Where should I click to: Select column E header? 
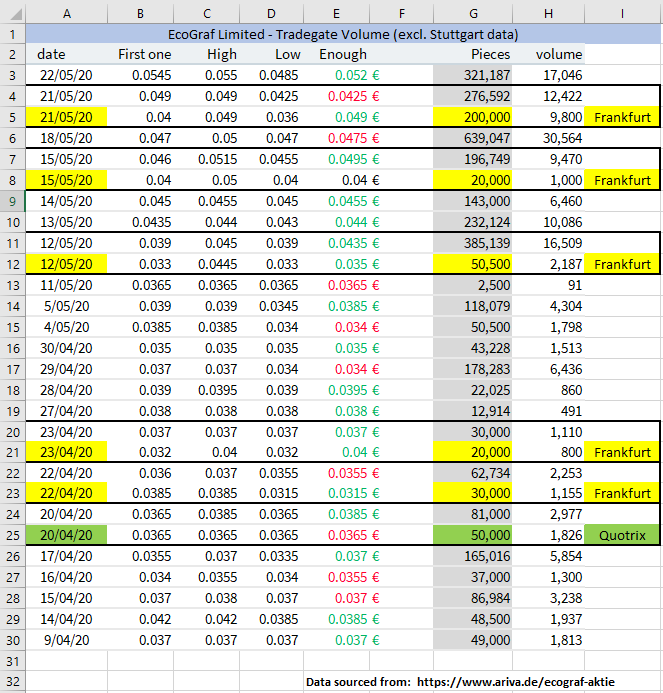(336, 14)
